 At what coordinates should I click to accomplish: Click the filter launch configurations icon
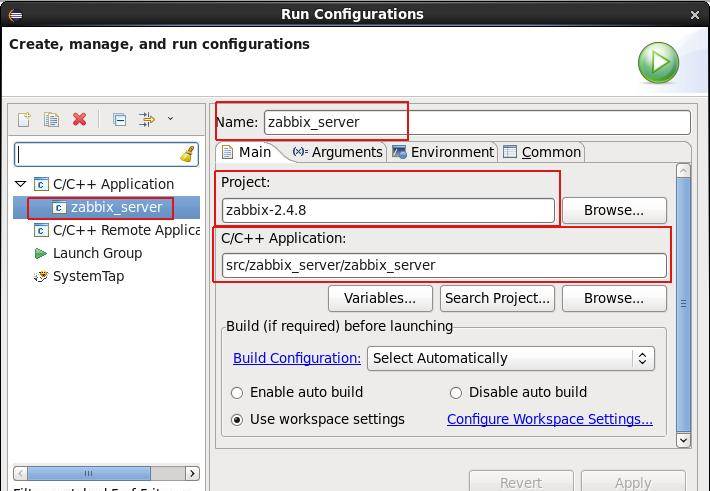[x=147, y=120]
